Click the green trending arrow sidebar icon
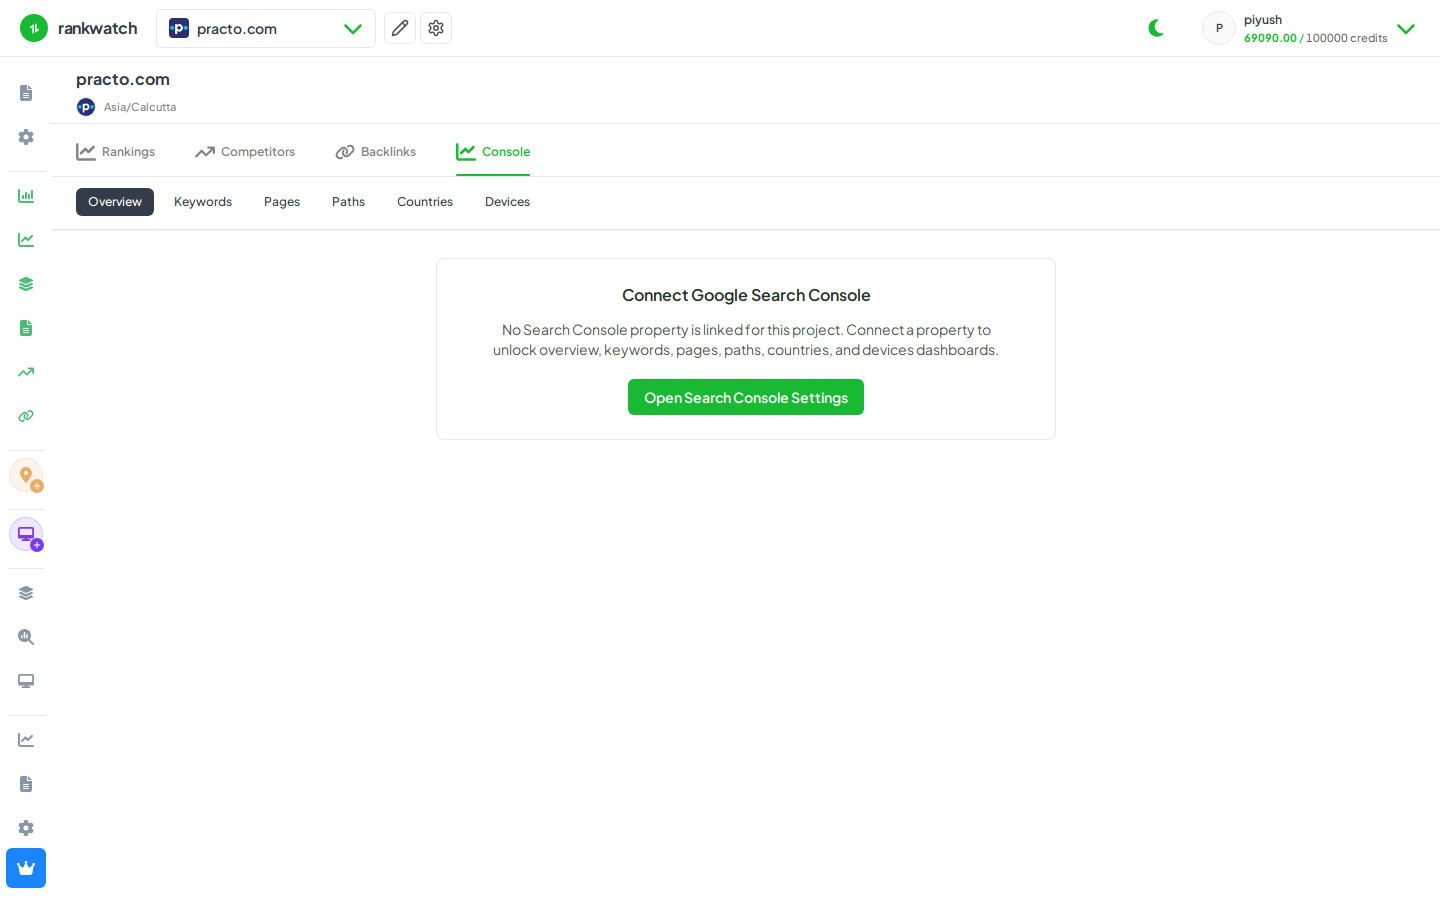 pyautogui.click(x=26, y=372)
